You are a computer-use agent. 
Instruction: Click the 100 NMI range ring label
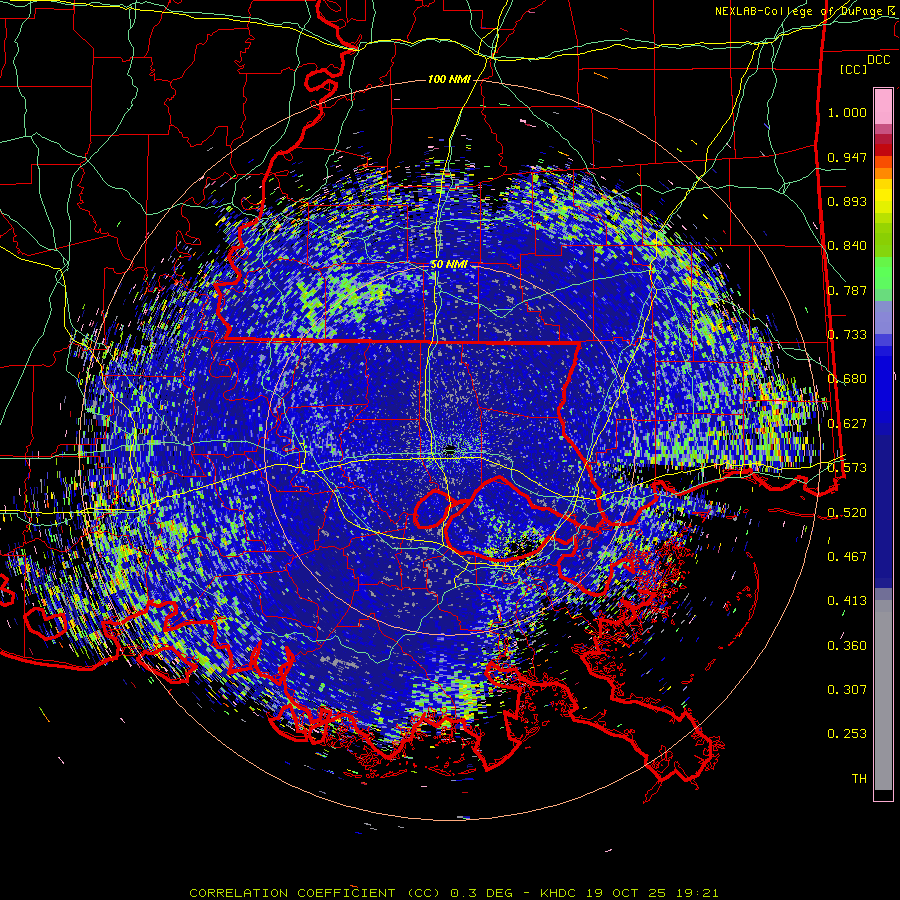click(449, 79)
